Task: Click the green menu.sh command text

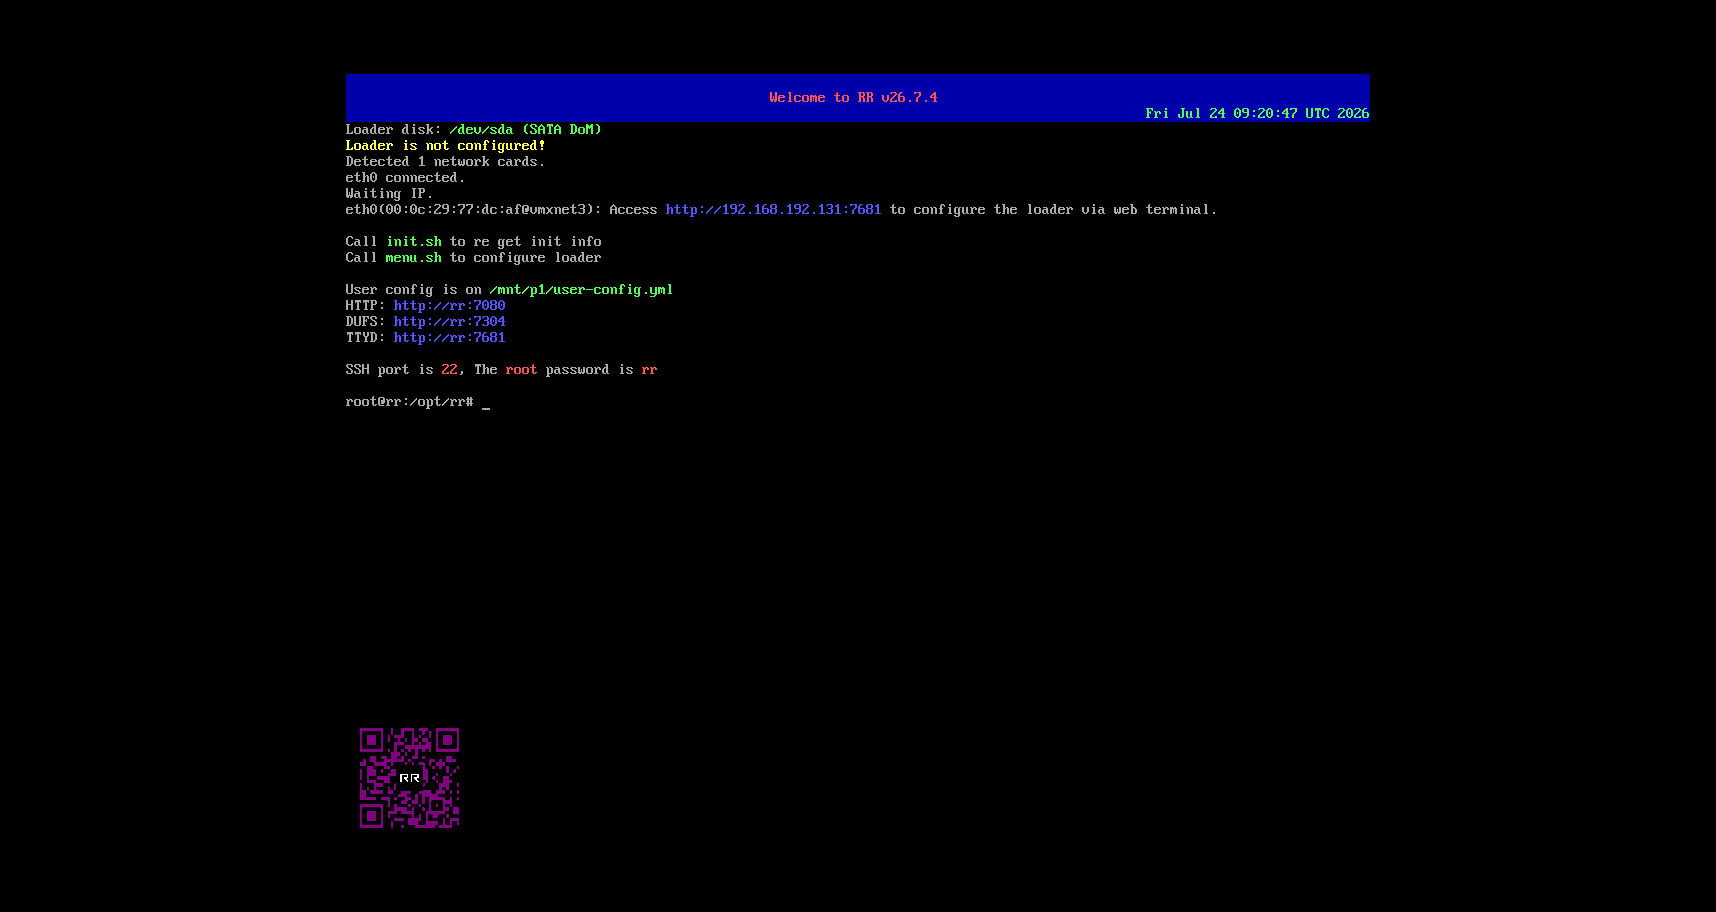Action: (414, 258)
